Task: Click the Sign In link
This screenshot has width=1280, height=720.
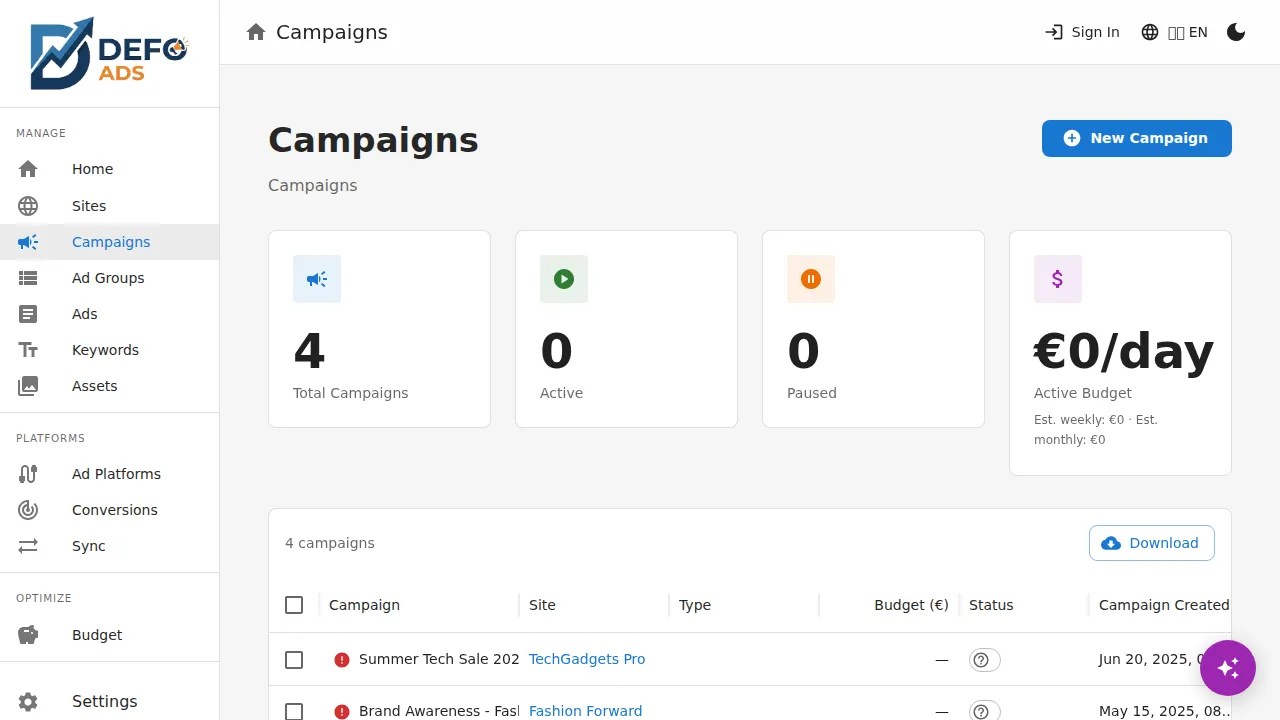Action: (x=1082, y=32)
